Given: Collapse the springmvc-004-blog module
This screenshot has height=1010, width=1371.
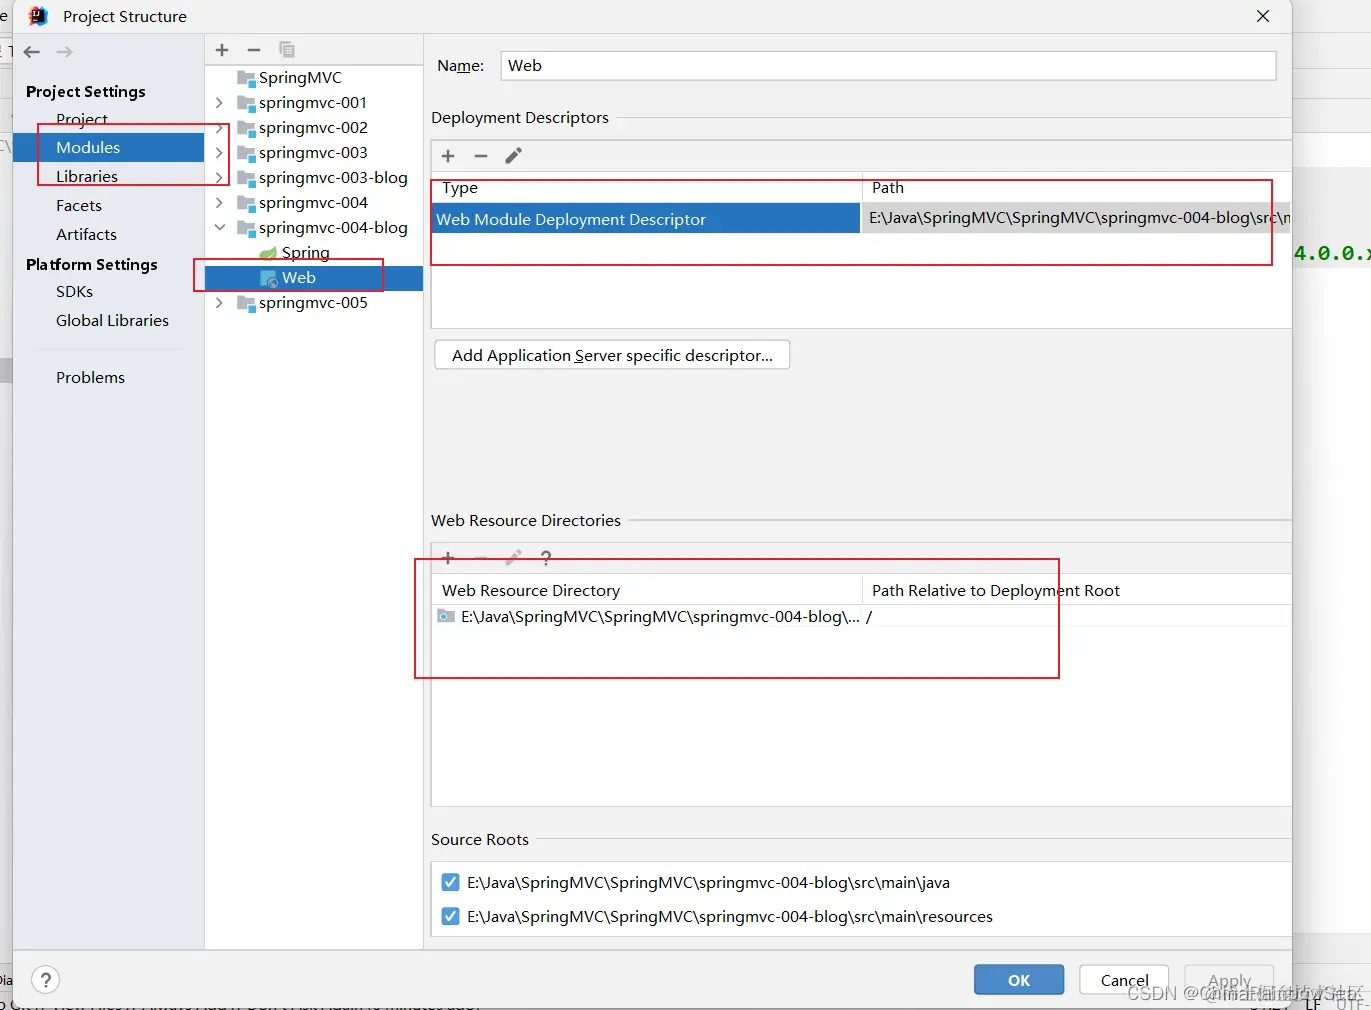Looking at the screenshot, I should [219, 227].
